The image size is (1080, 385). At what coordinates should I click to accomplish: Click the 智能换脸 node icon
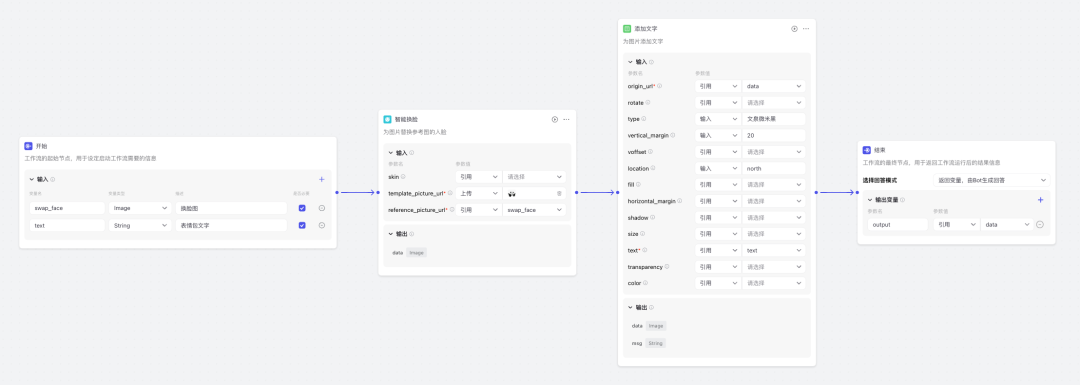pos(387,119)
